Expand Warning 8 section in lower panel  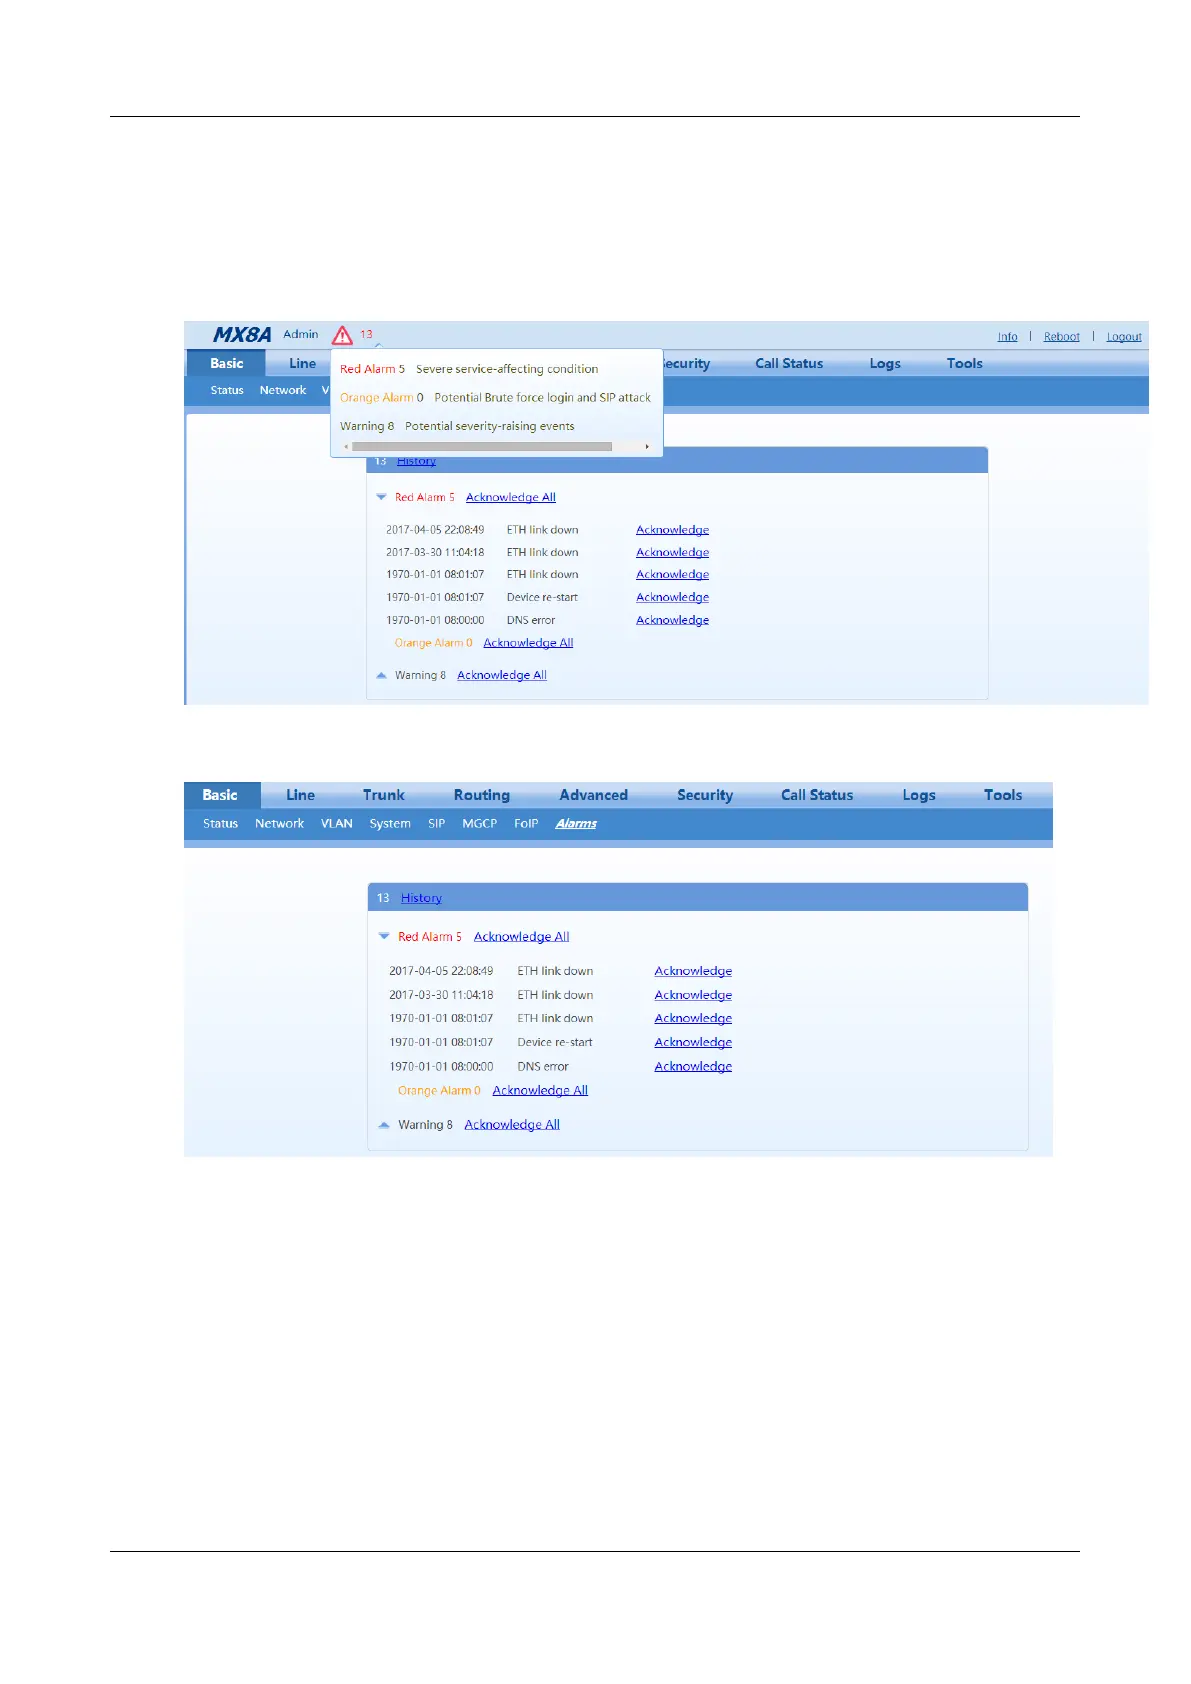(x=384, y=1125)
